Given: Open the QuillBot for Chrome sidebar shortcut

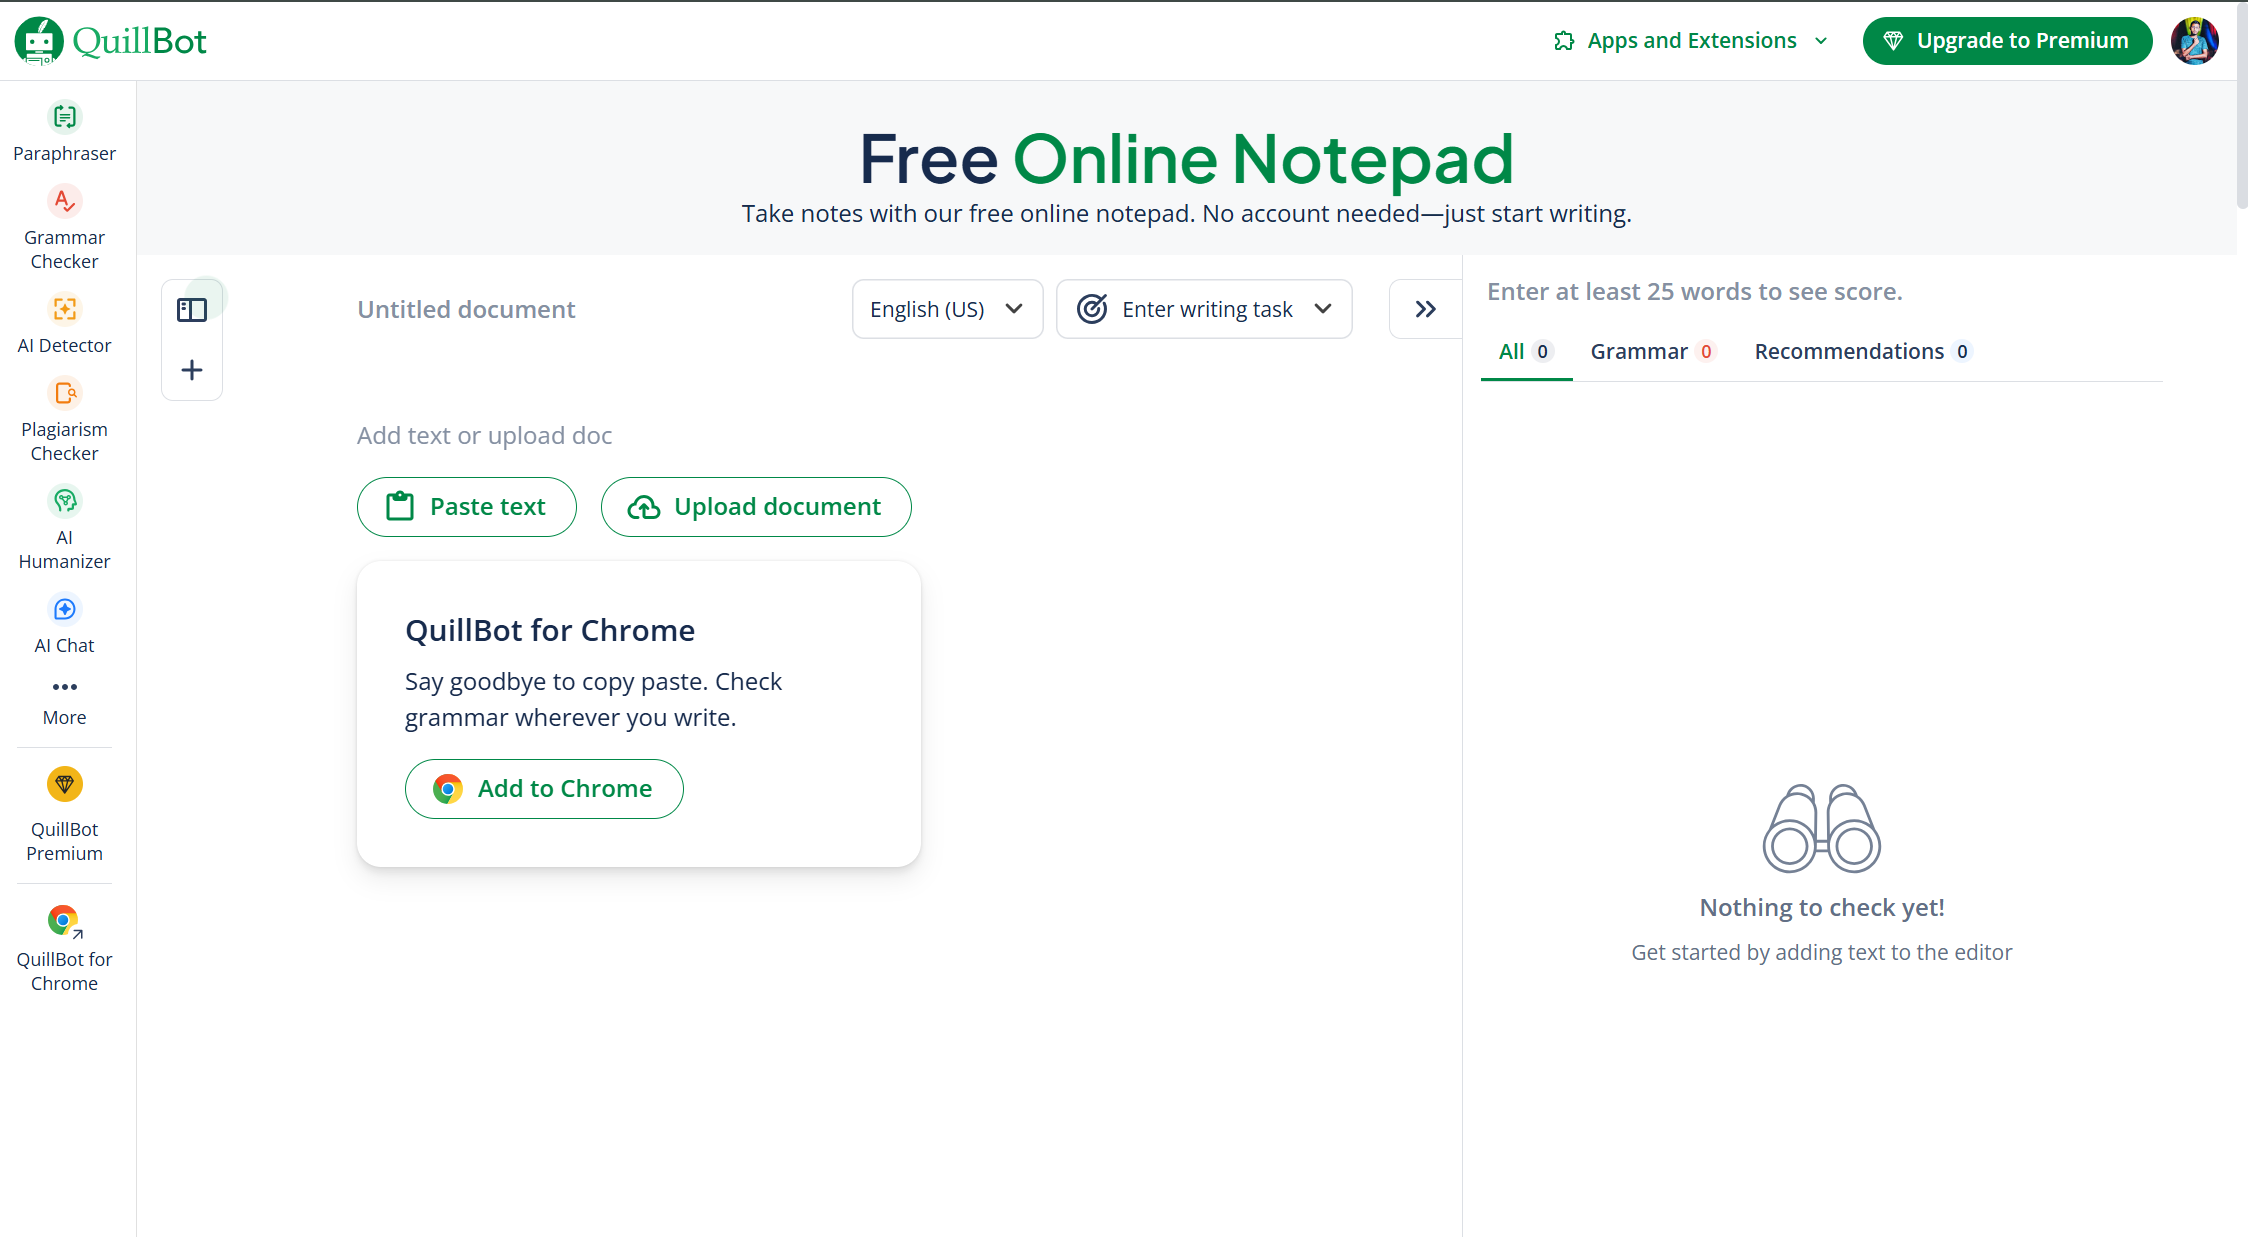Looking at the screenshot, I should pos(64,921).
